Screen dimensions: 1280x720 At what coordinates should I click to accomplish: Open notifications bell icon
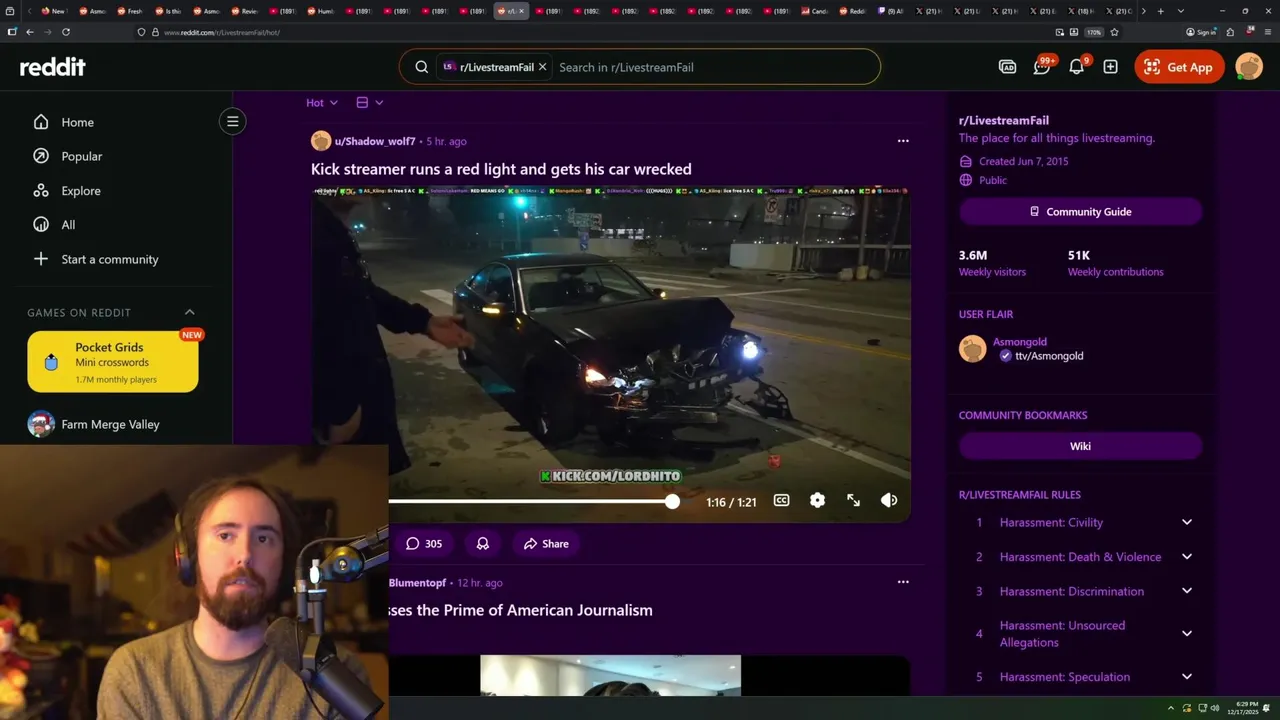coord(1077,67)
